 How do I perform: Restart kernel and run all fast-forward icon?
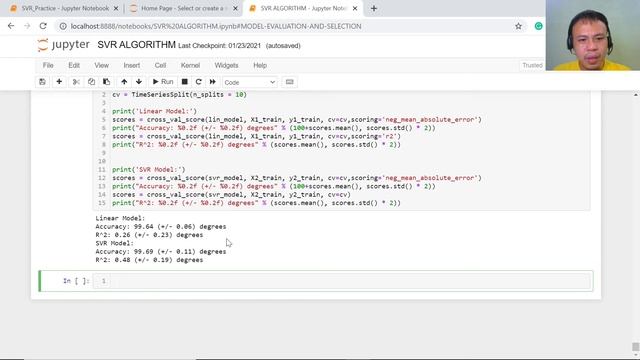(x=213, y=82)
